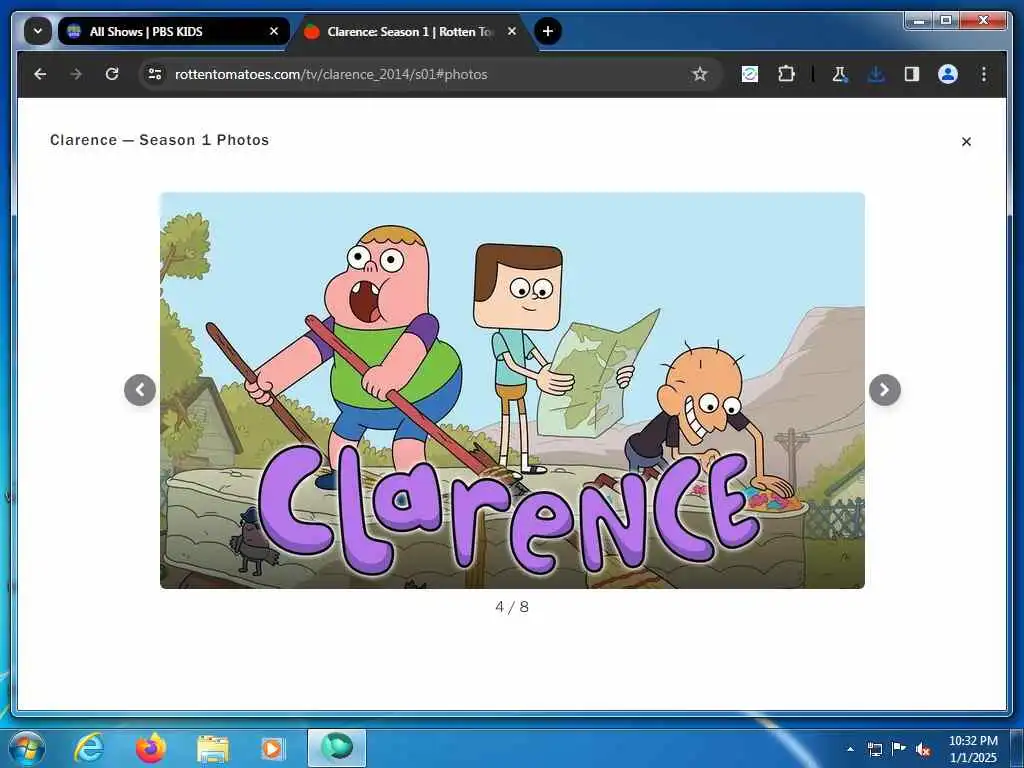Open network status tray icon
Image resolution: width=1024 pixels, height=768 pixels.
coord(874,749)
